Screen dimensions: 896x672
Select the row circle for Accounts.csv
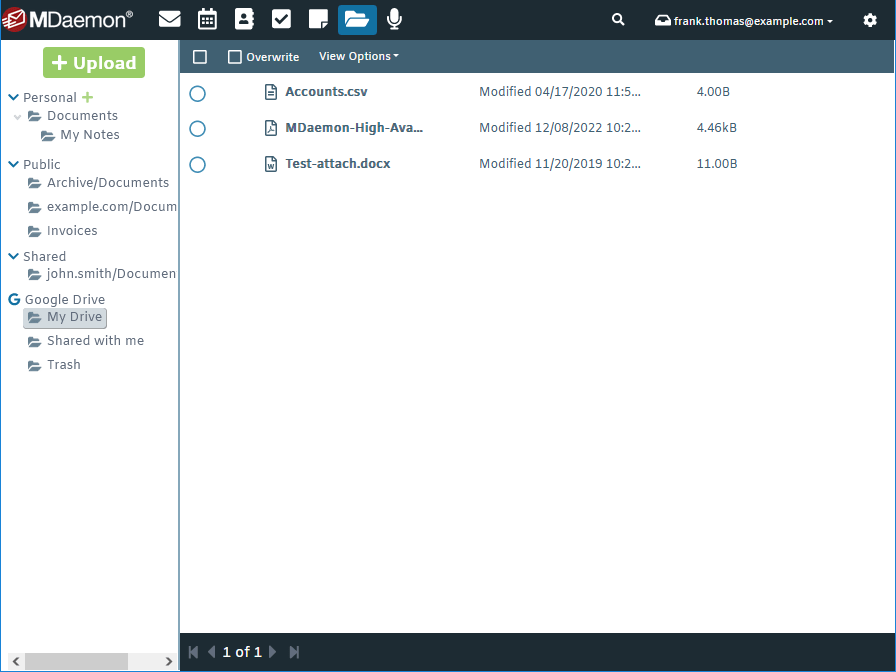click(197, 93)
